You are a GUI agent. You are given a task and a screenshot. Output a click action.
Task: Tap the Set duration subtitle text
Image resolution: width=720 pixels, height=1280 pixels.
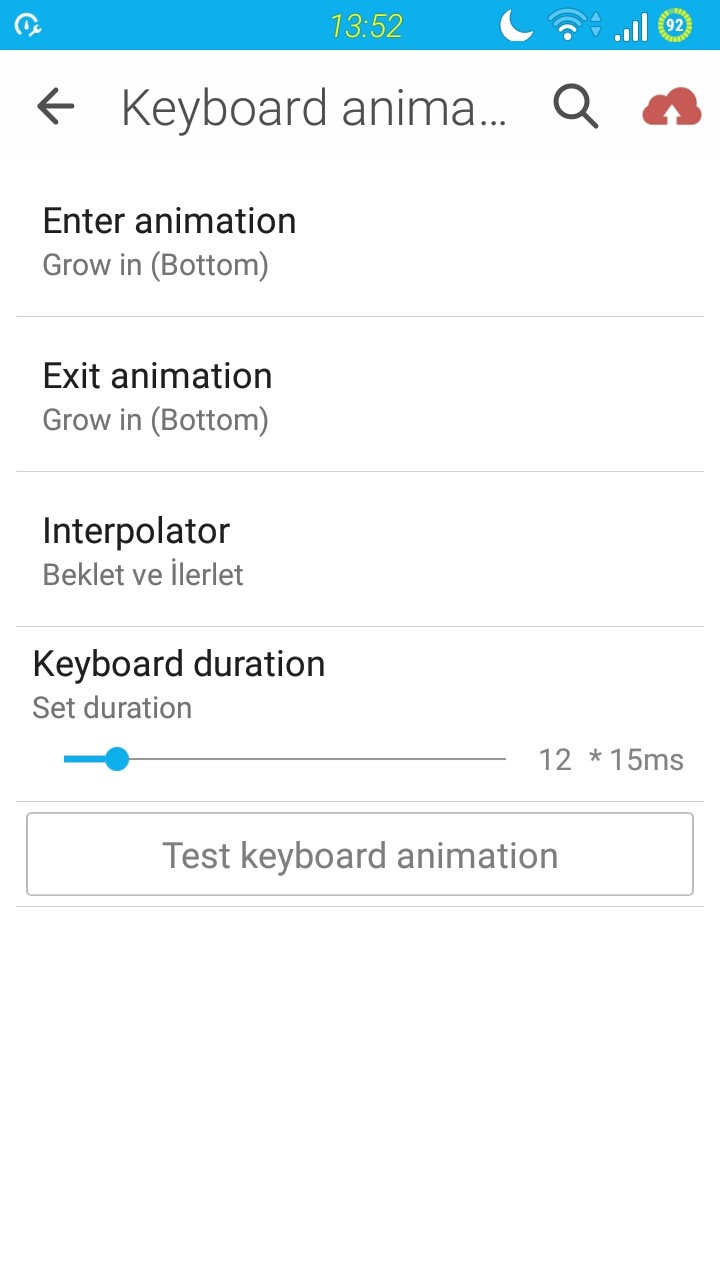tap(112, 708)
